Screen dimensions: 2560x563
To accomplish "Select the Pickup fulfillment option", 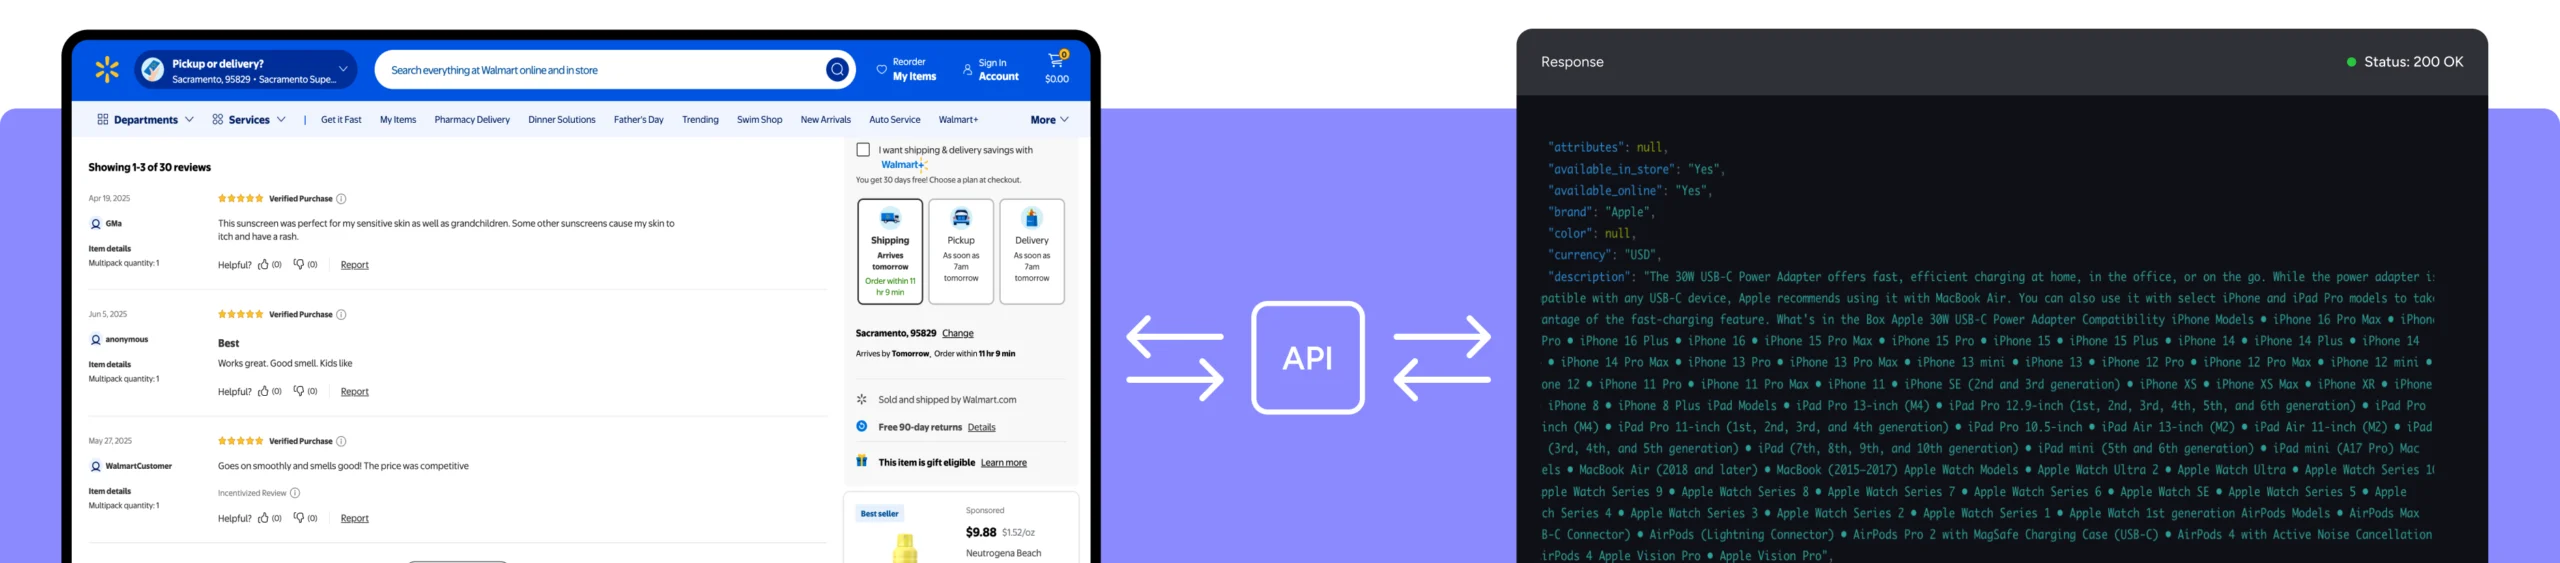I will click(961, 251).
